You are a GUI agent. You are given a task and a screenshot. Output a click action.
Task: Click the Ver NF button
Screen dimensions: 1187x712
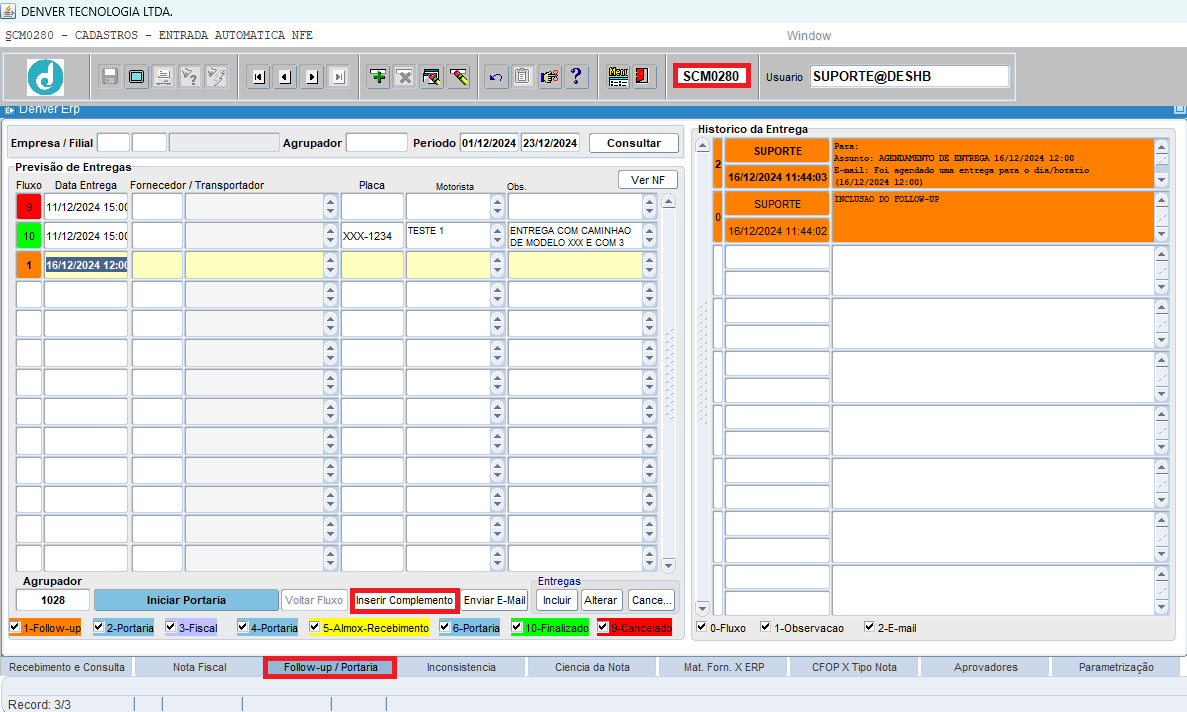(648, 180)
